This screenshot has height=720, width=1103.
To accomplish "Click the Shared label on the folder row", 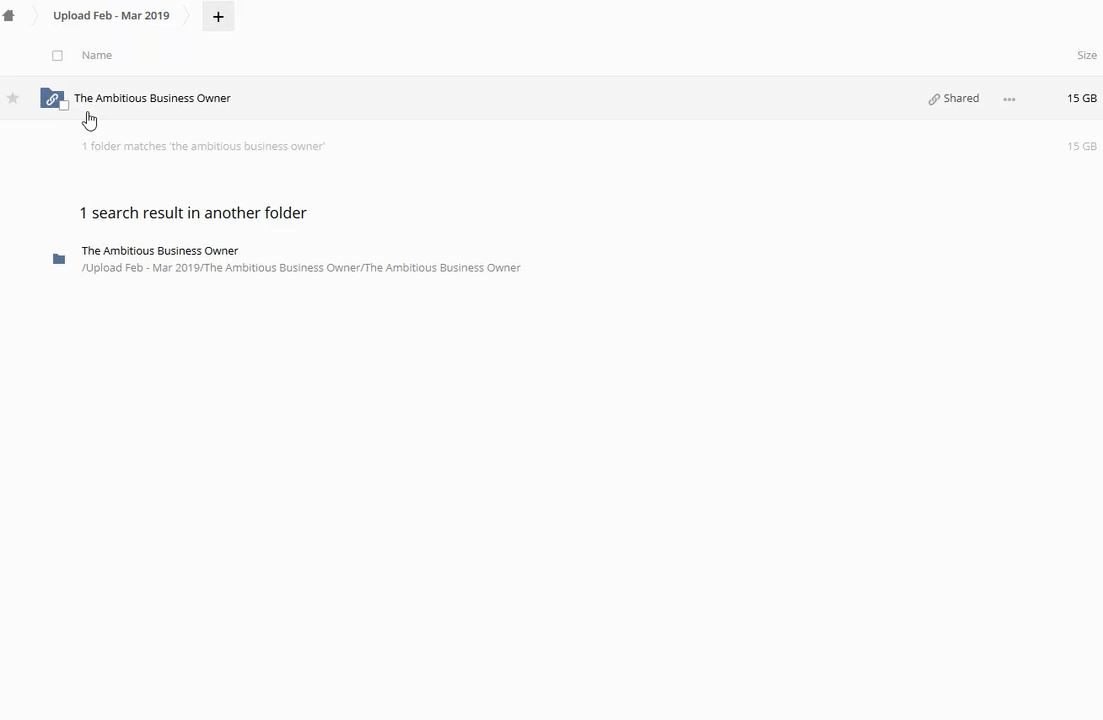I will tap(961, 98).
